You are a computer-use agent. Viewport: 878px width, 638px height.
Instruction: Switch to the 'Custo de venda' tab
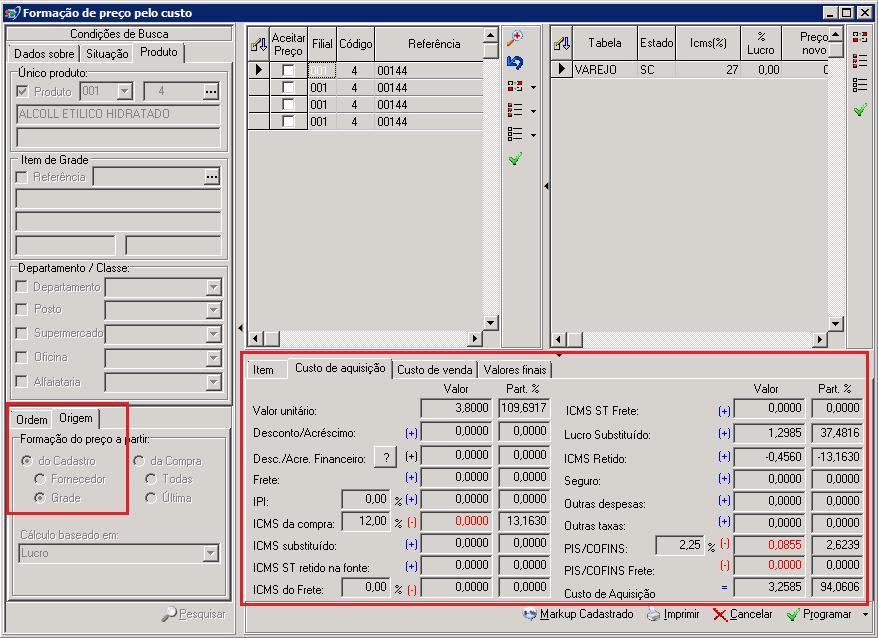pos(435,370)
